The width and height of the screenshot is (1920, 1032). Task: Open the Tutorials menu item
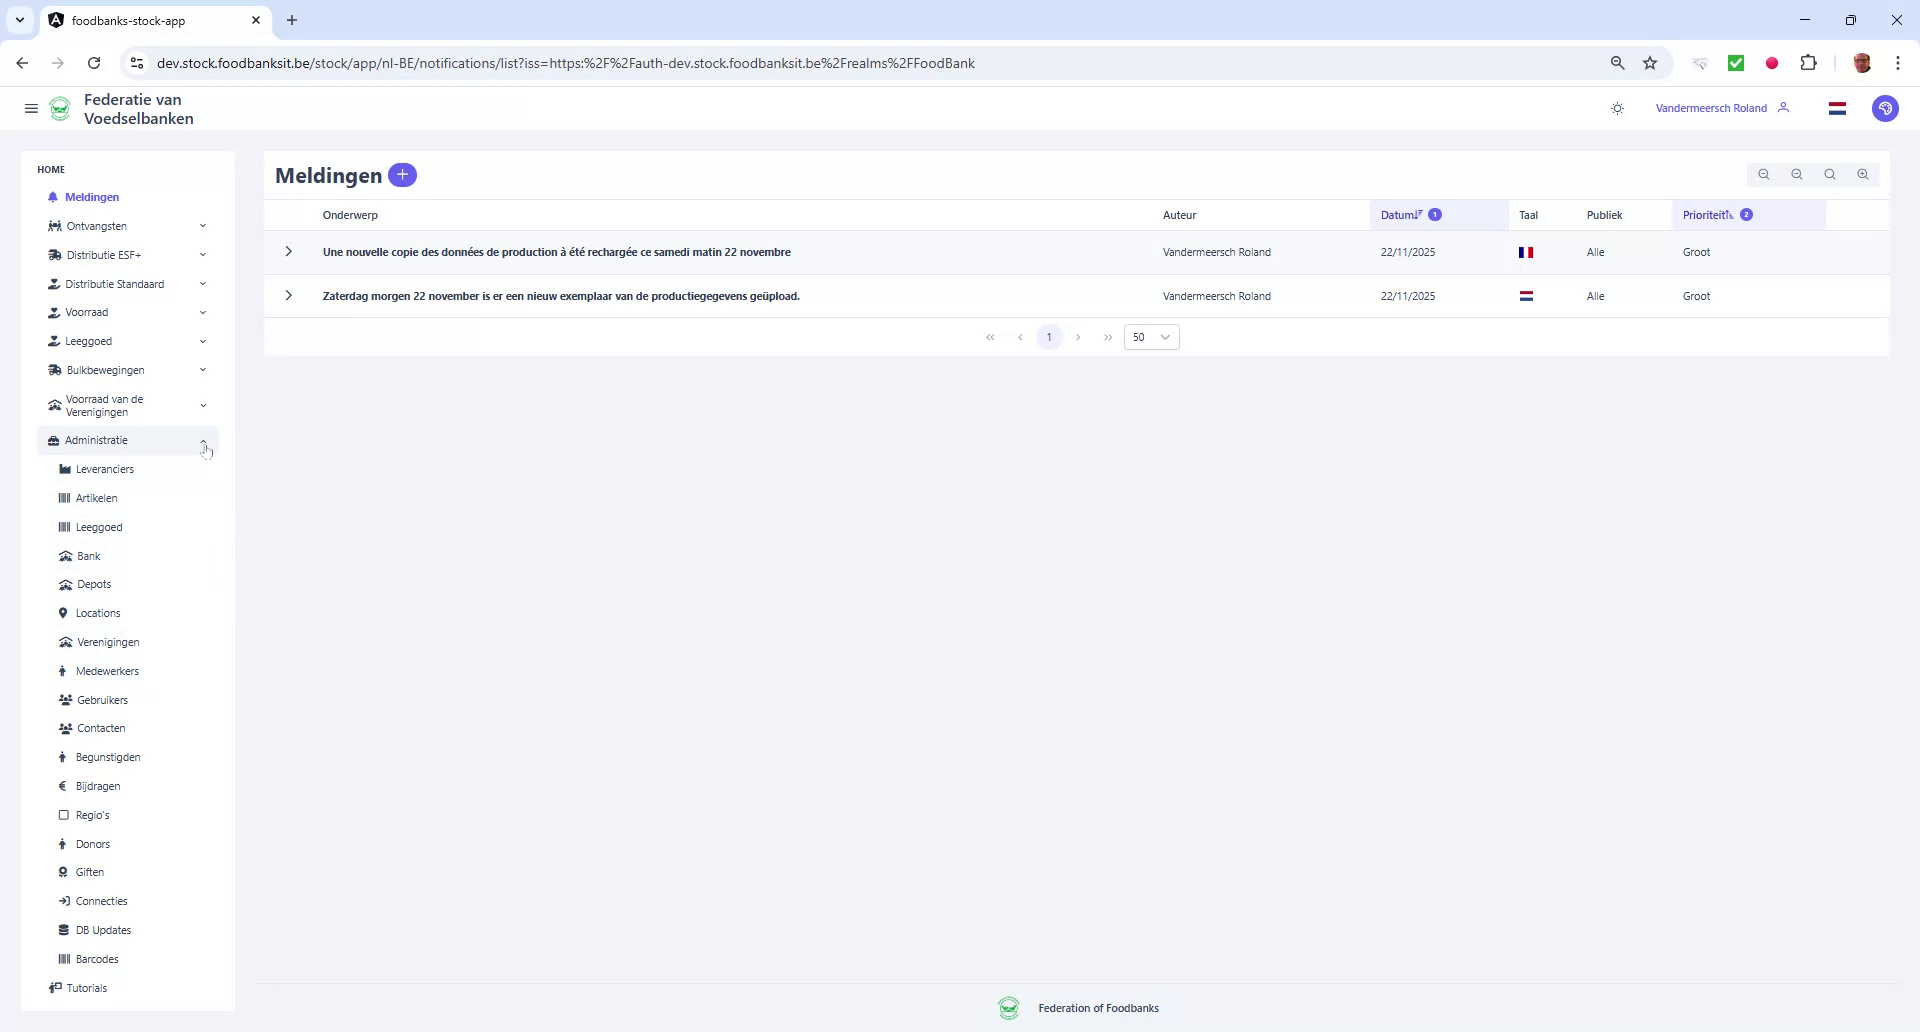[86, 987]
